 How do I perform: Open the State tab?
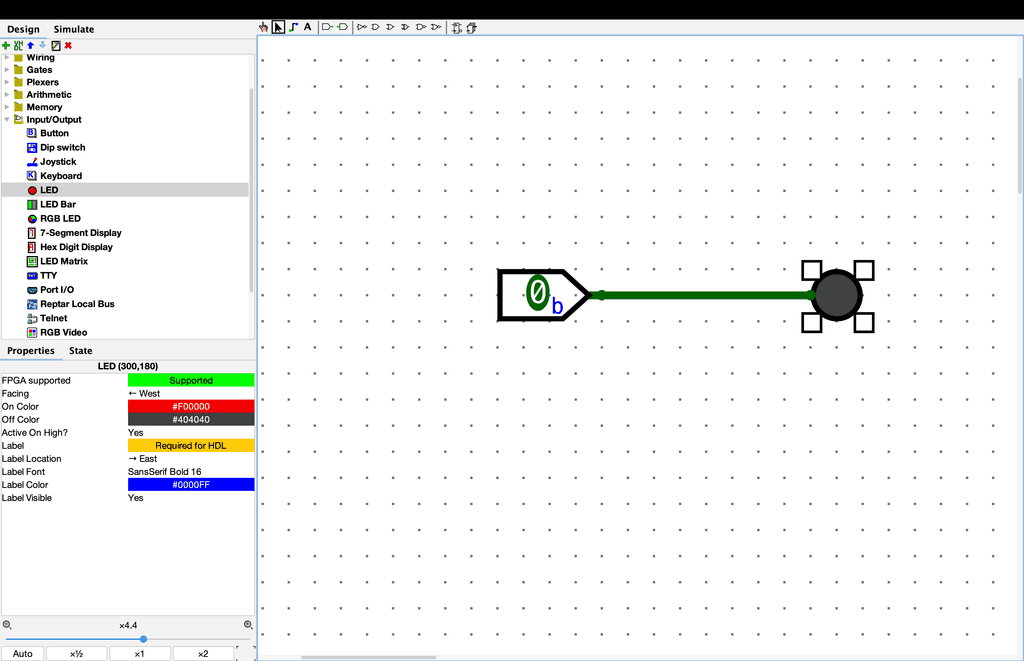coord(80,351)
